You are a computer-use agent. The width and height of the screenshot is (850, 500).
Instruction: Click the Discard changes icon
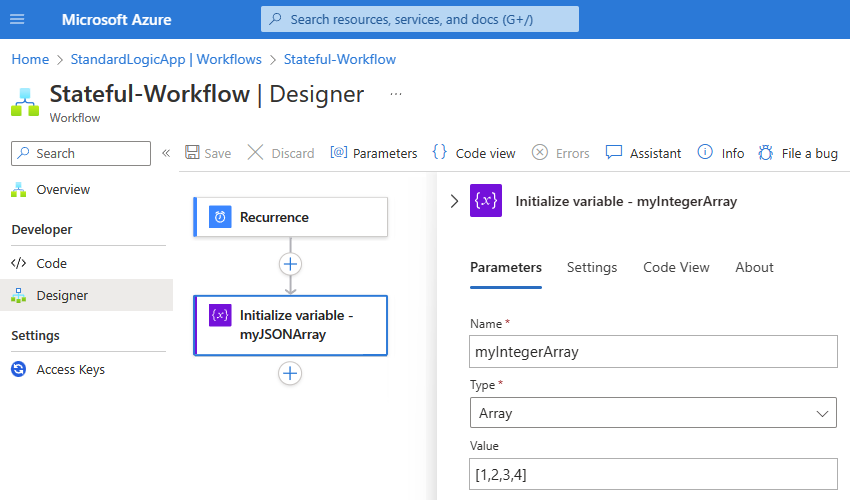click(x=256, y=153)
